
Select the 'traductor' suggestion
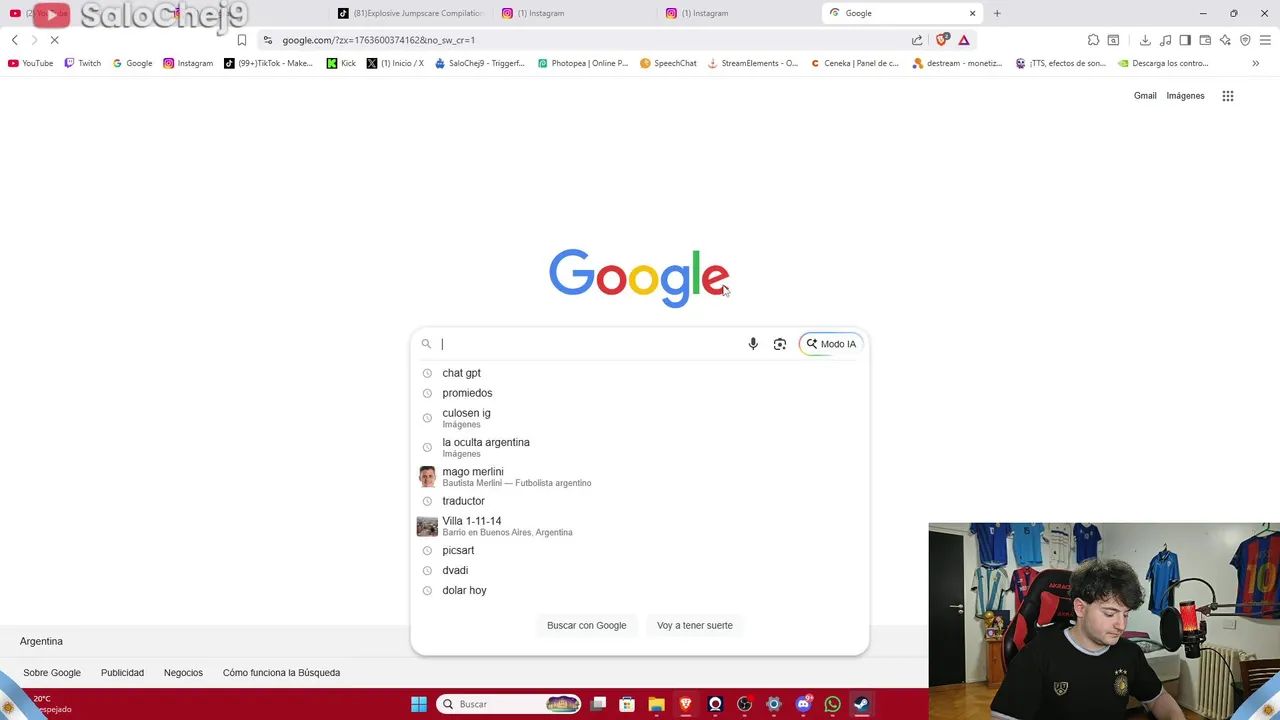click(640, 501)
